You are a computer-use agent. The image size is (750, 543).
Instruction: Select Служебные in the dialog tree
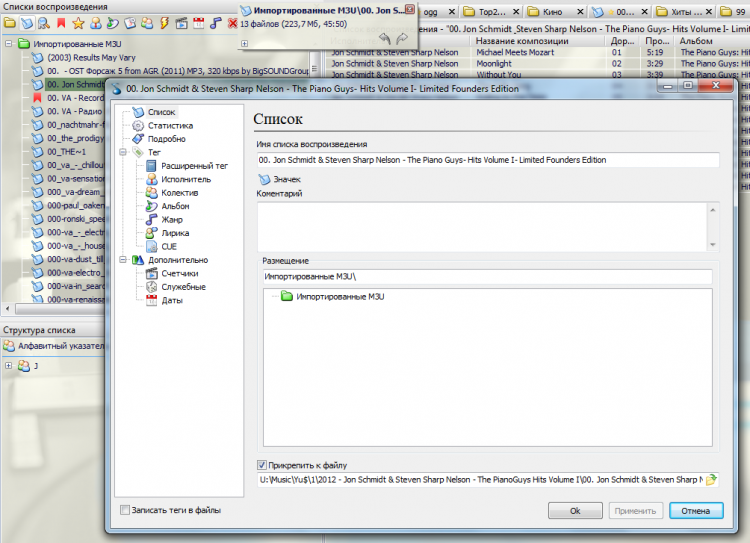point(183,287)
